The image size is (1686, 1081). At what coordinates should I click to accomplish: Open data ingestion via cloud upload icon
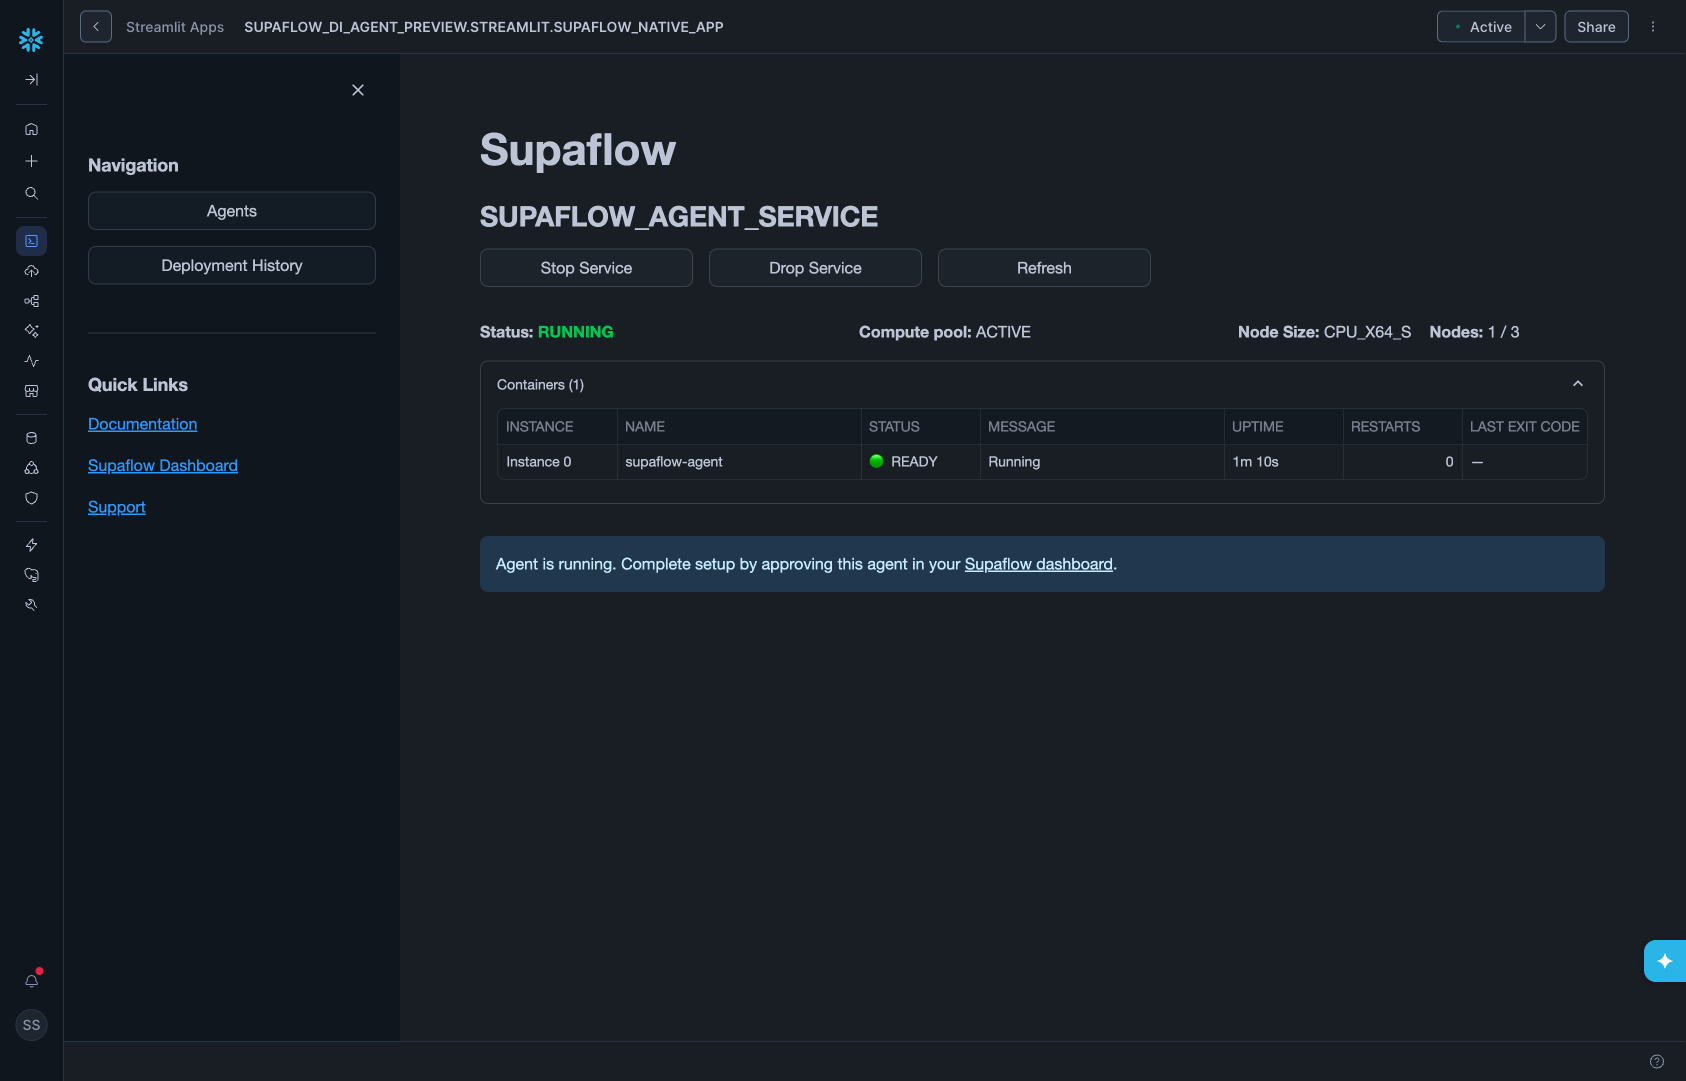[x=31, y=271]
